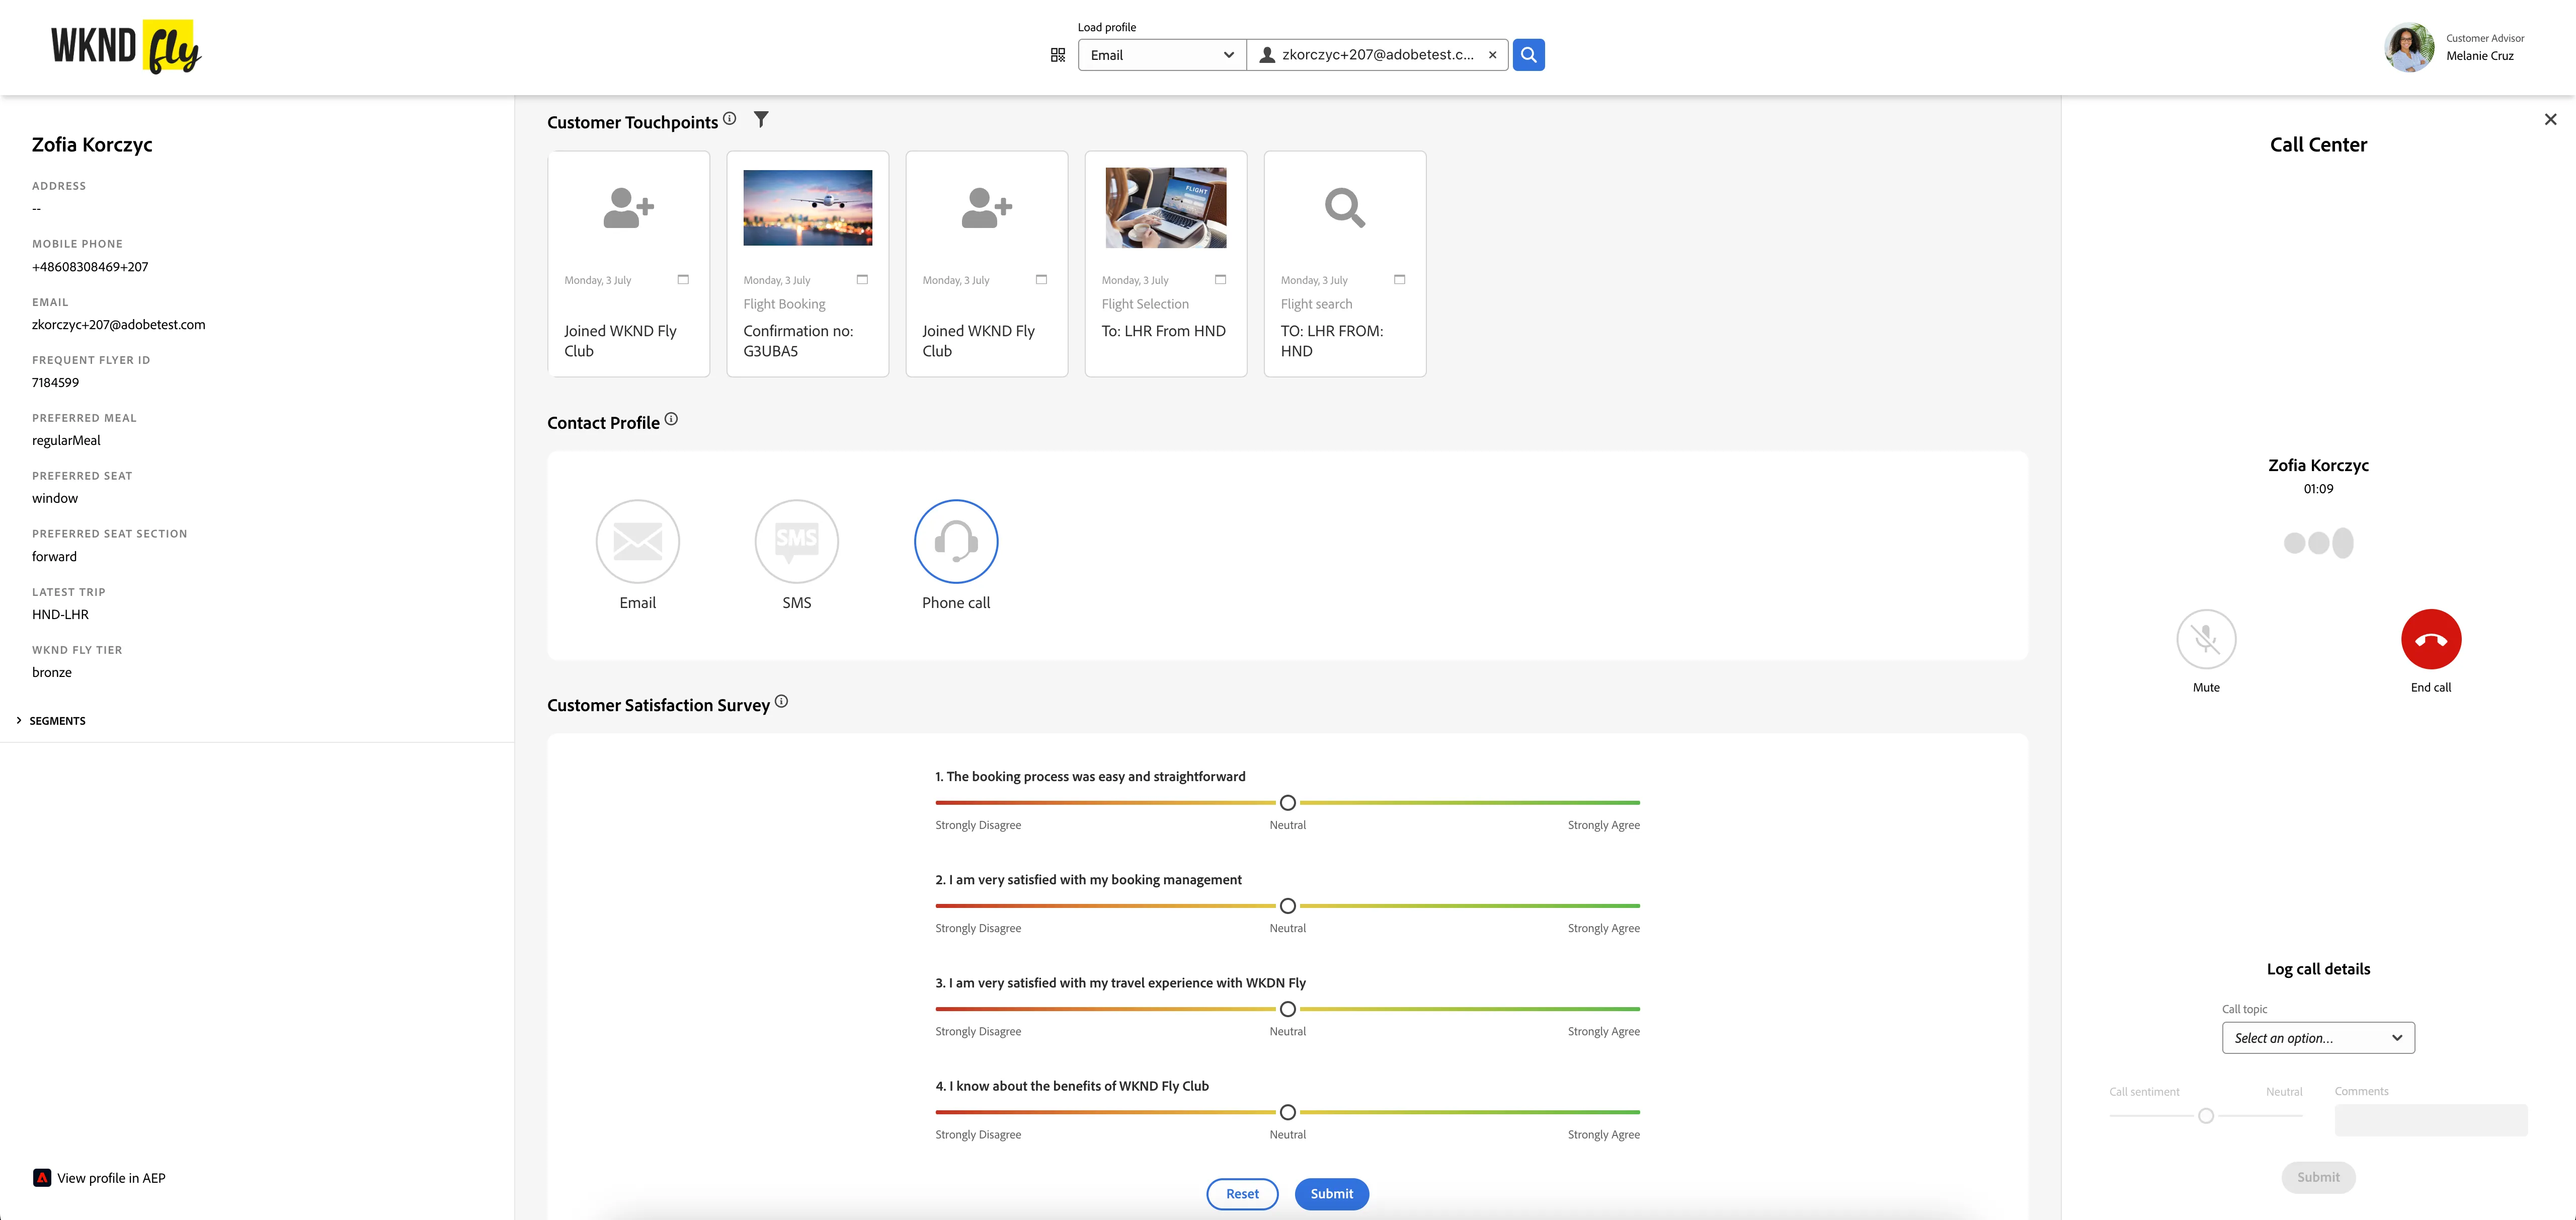Adjust the WKND Fly Club benefits slider

(1288, 1112)
